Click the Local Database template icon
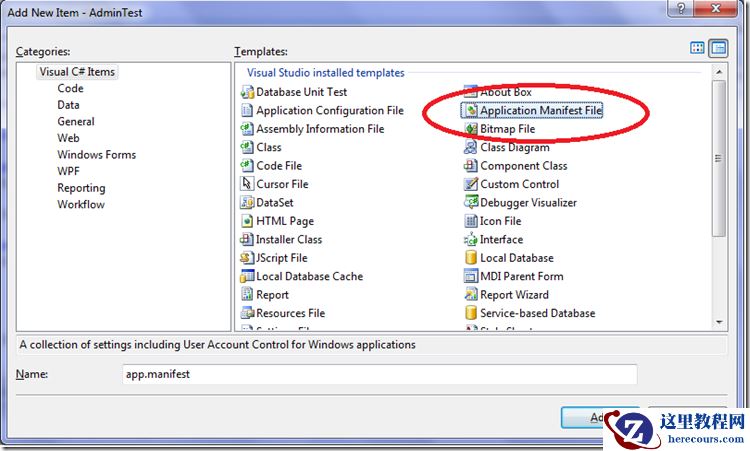 [471, 258]
